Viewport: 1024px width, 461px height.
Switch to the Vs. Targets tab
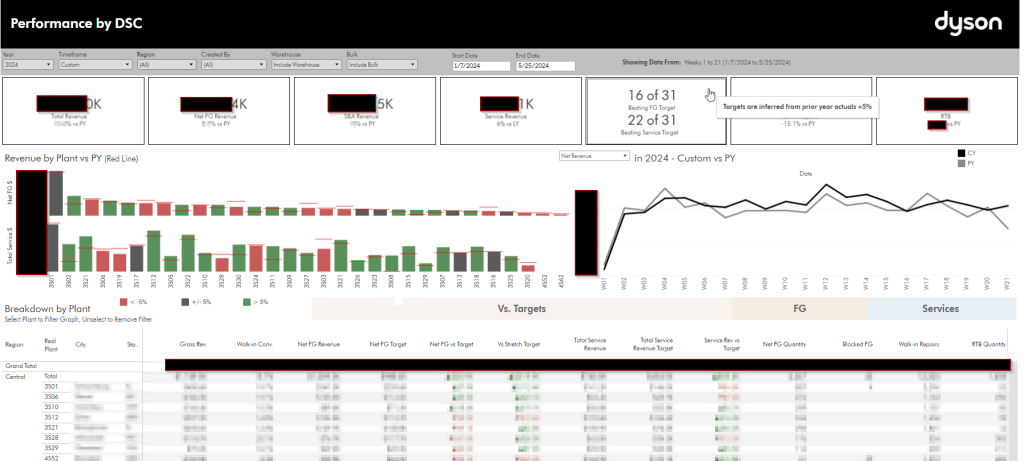click(x=521, y=309)
